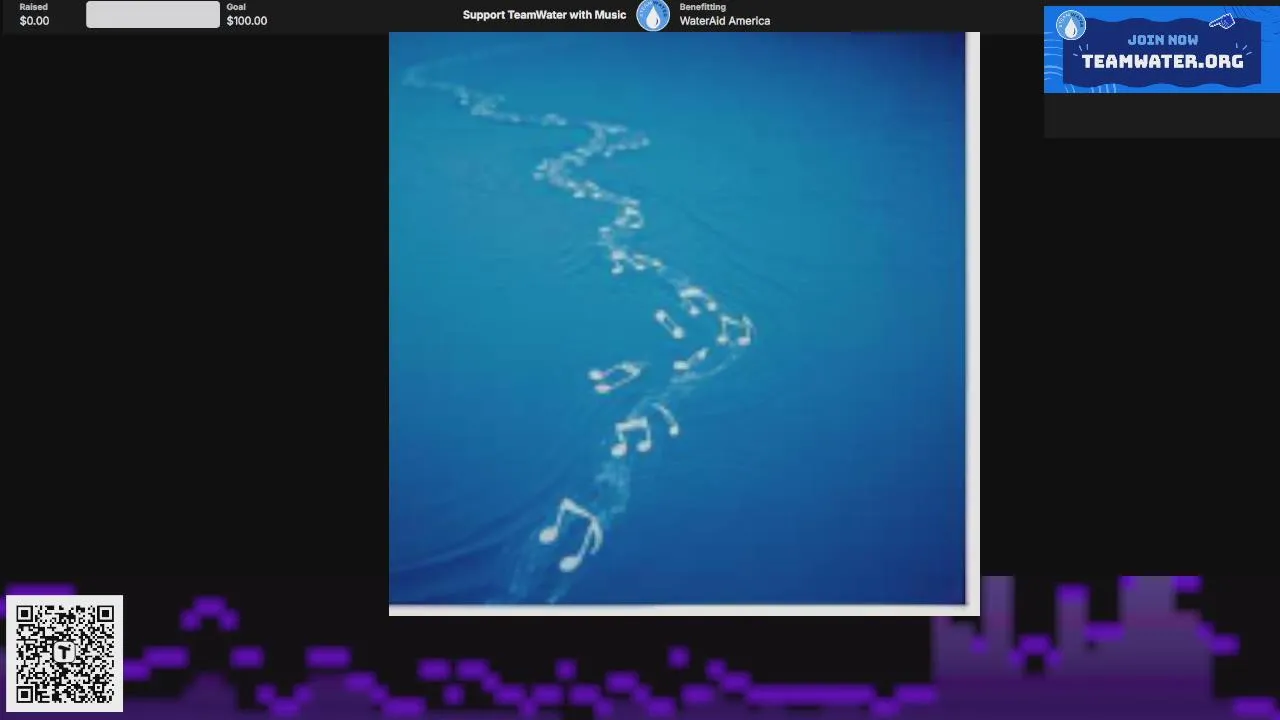This screenshot has height=720, width=1280.
Task: Click the "Goal" label
Action: pos(236,7)
